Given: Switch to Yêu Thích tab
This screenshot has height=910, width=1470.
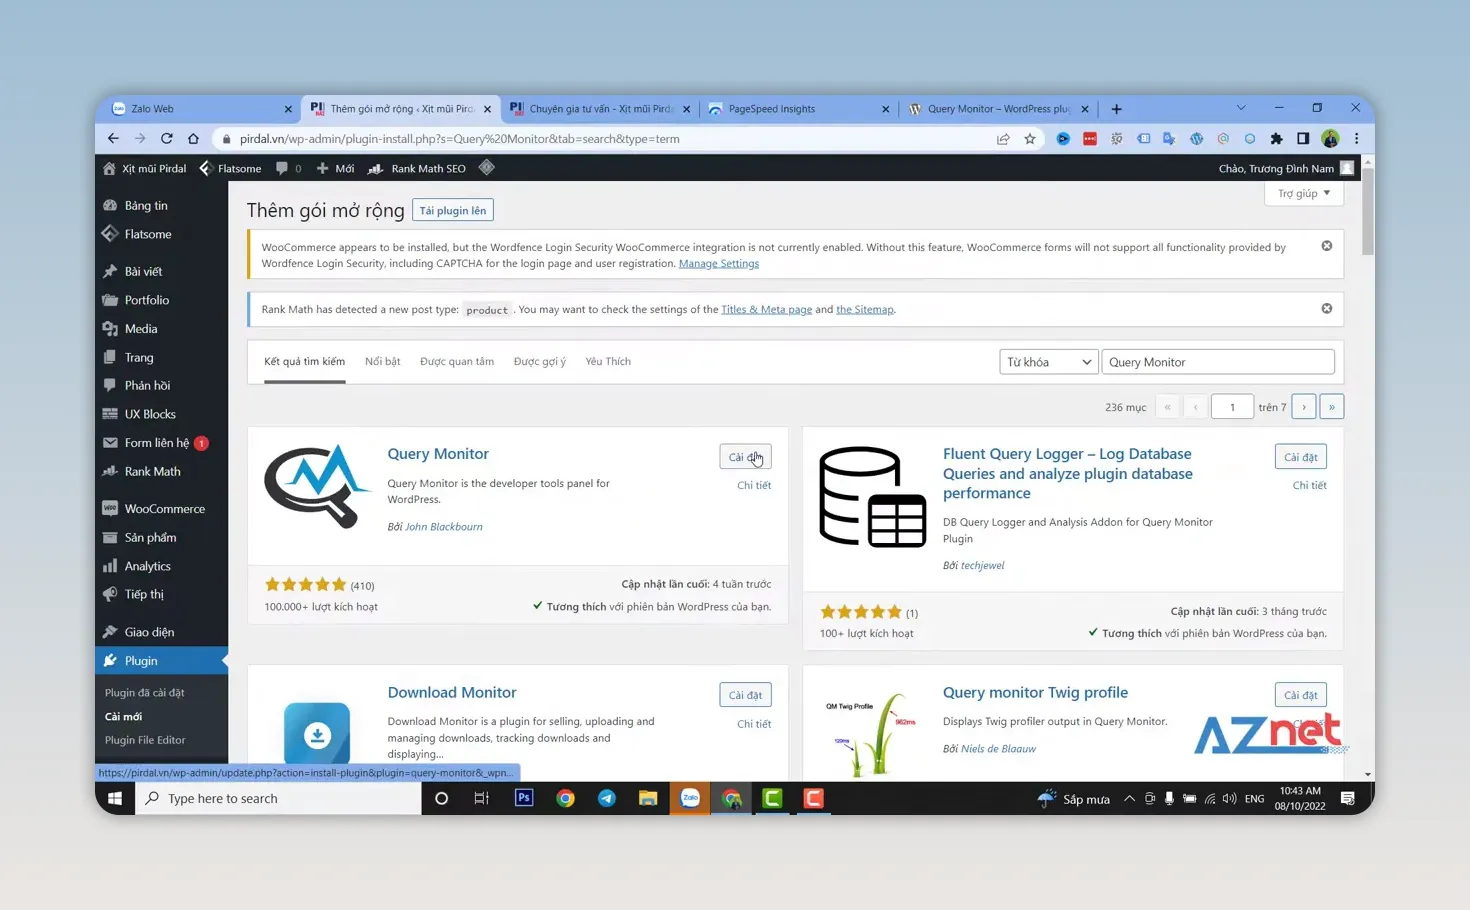Looking at the screenshot, I should coord(608,361).
